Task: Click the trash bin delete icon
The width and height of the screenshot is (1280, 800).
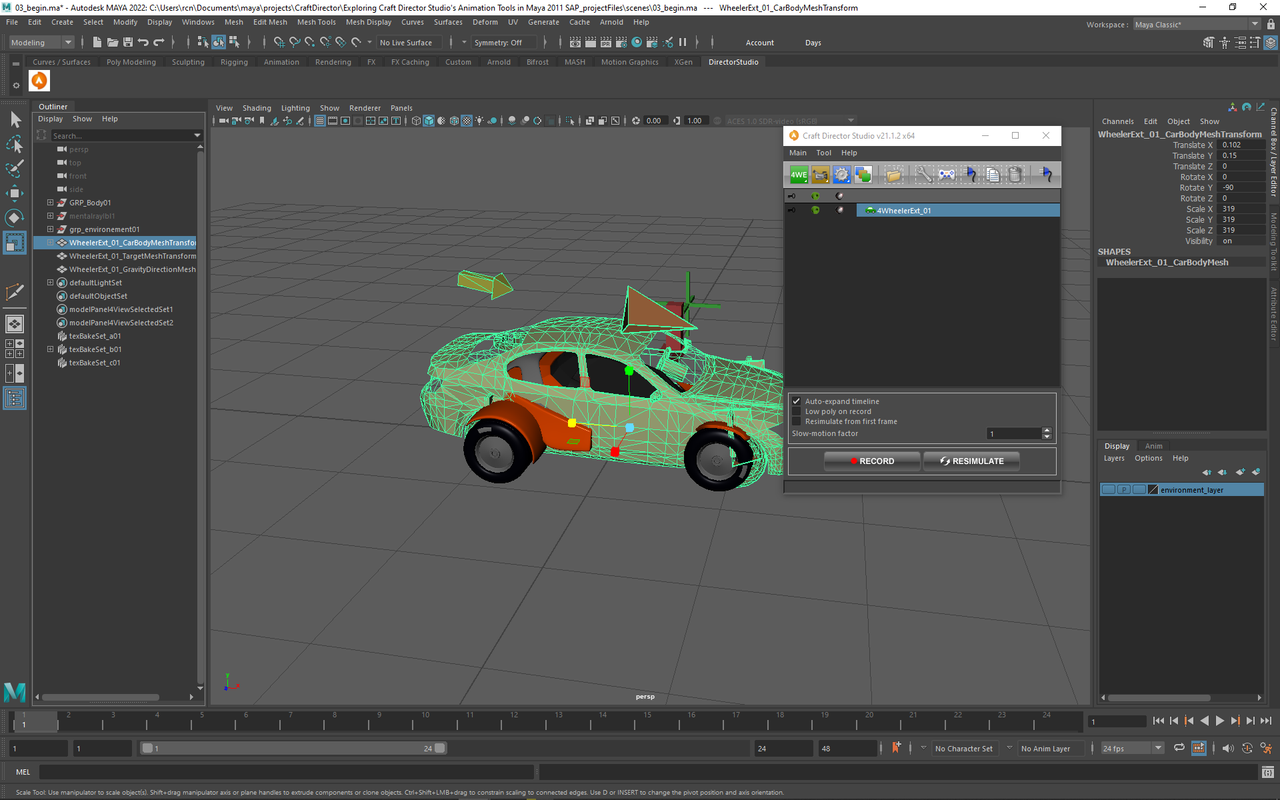Action: coord(1015,174)
